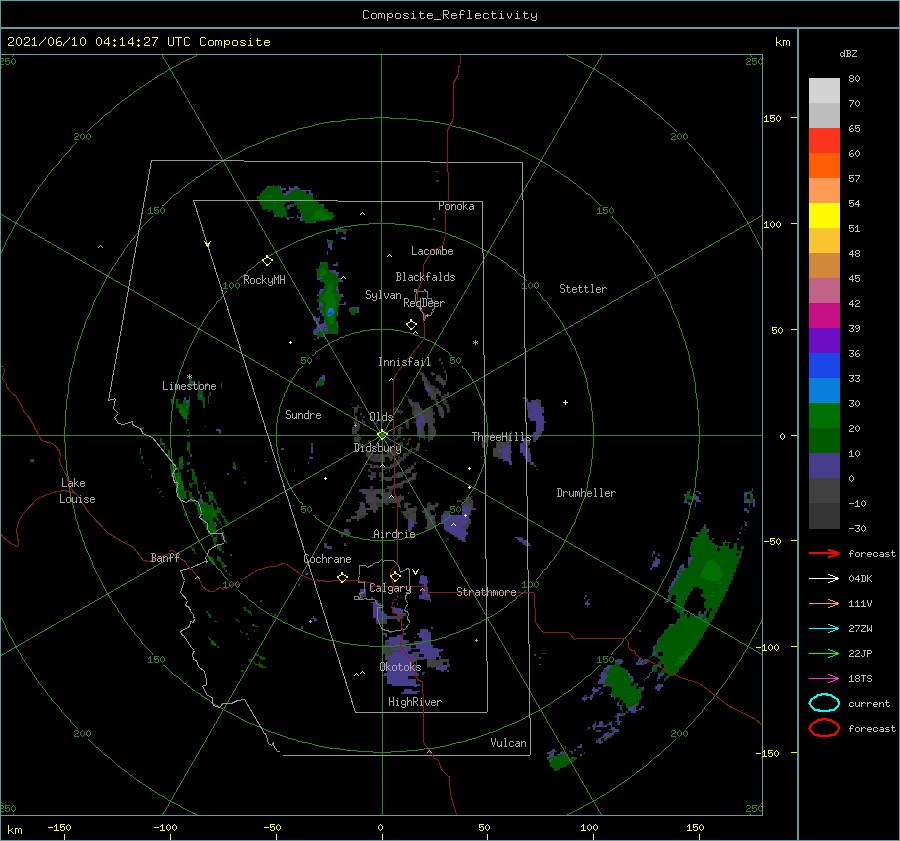The height and width of the screenshot is (841, 900).
Task: Click the Vulcan label
Action: click(509, 743)
